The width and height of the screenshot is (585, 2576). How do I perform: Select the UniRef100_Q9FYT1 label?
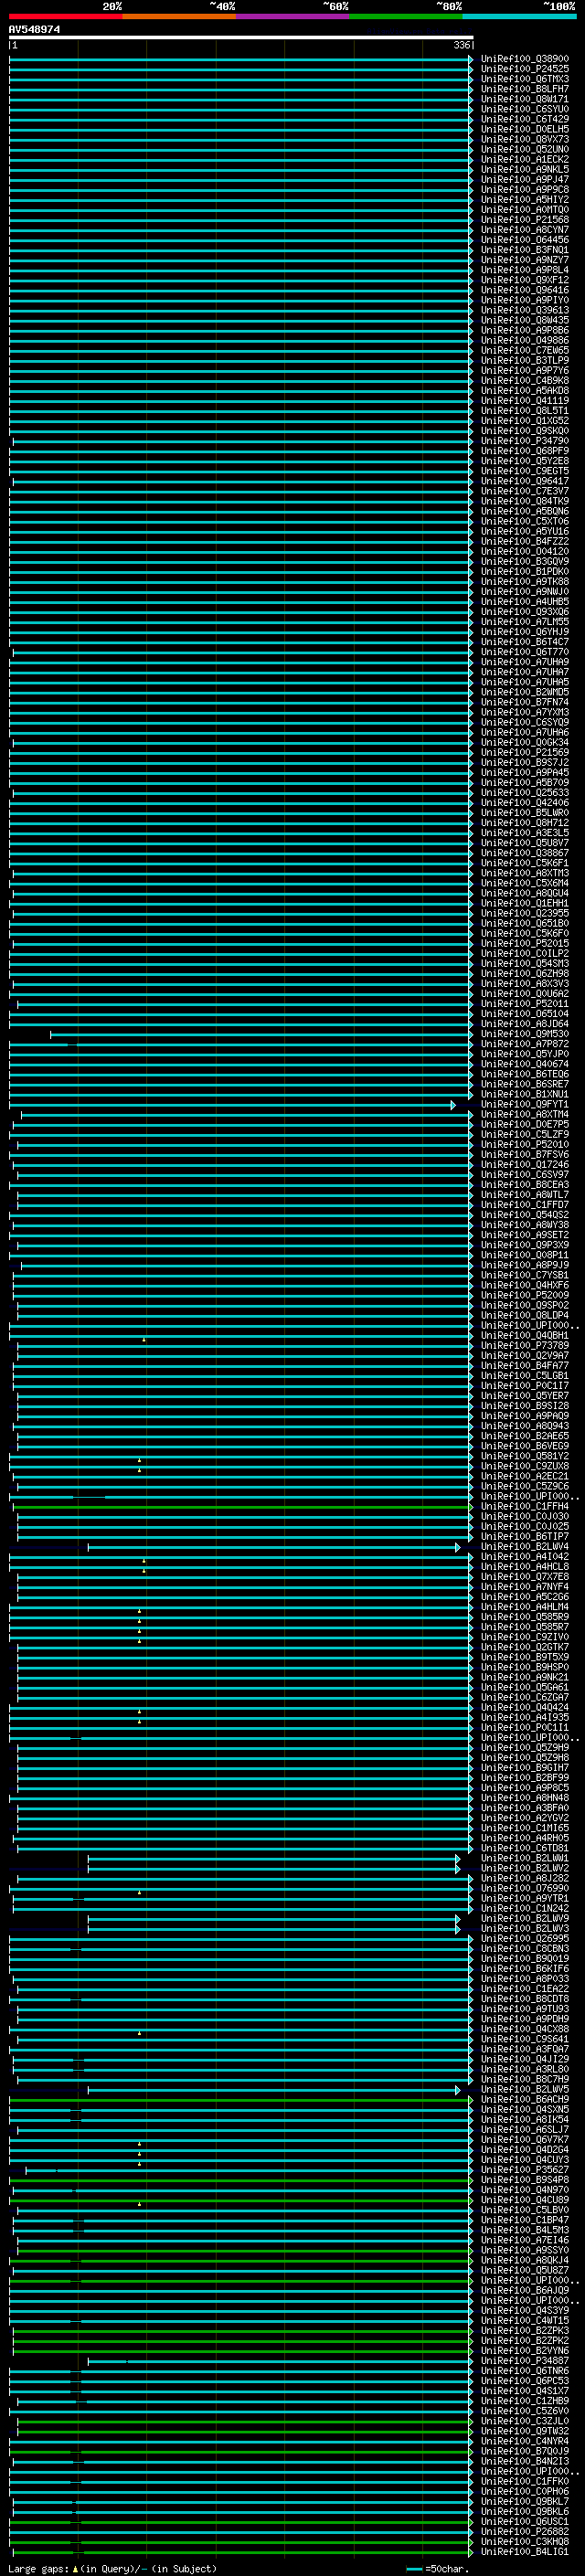point(525,1104)
